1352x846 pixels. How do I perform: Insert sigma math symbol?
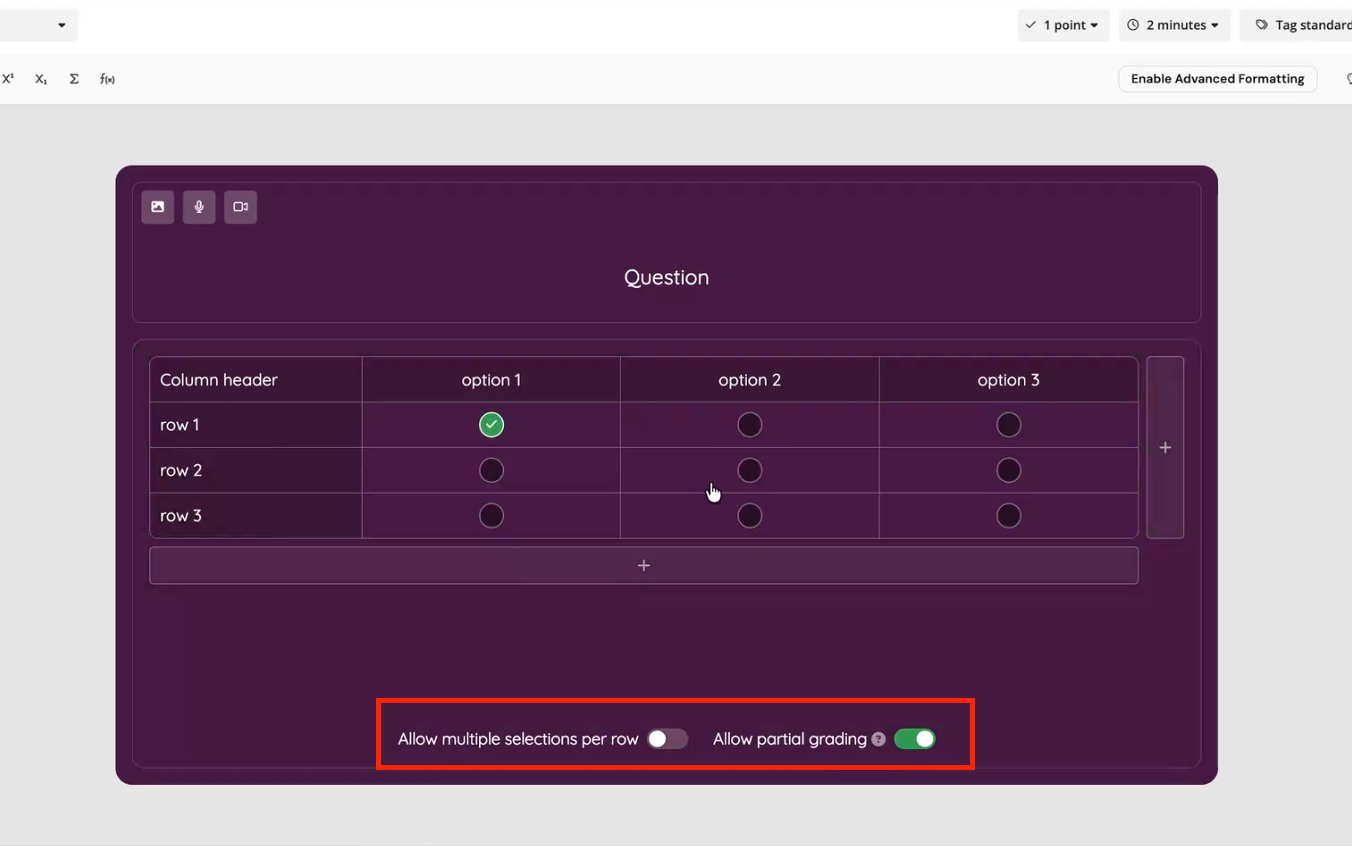(x=74, y=79)
